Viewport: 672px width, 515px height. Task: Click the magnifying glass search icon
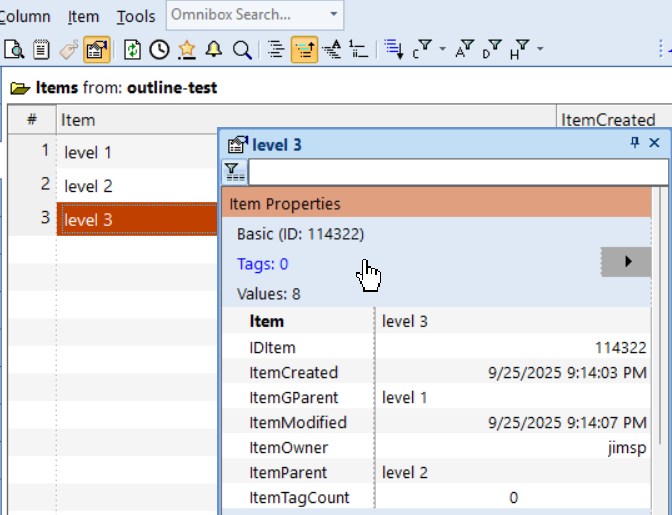pos(241,49)
